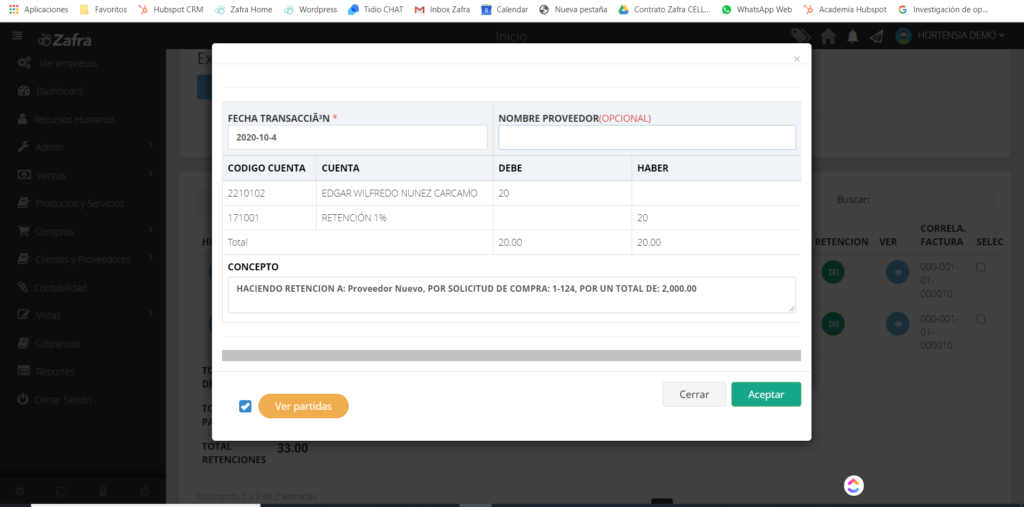The image size is (1024, 507).
Task: Click account code 2210102 cell
Action: pos(270,193)
